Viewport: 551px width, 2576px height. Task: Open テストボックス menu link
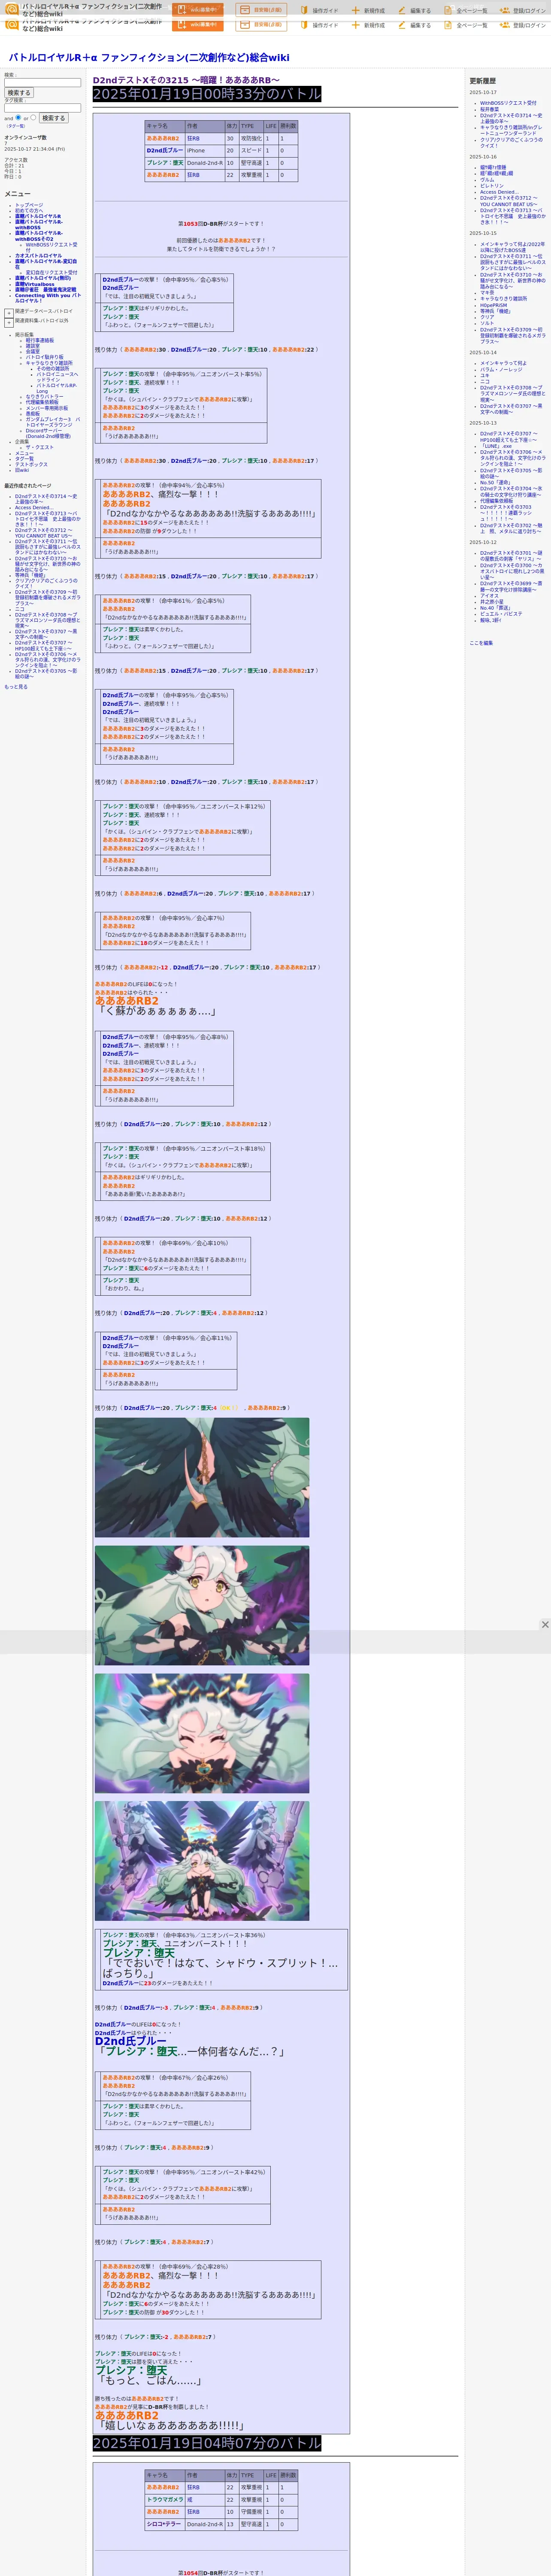point(31,465)
